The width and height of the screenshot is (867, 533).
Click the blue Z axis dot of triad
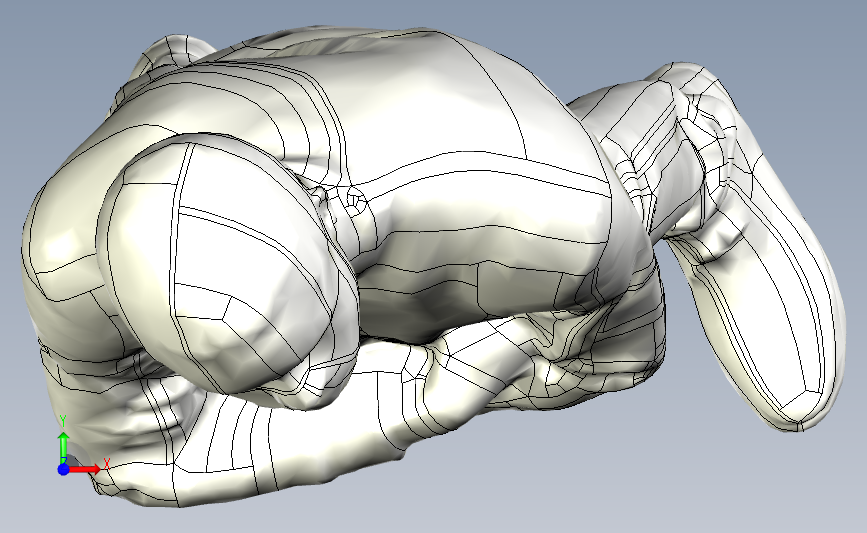tap(63, 469)
